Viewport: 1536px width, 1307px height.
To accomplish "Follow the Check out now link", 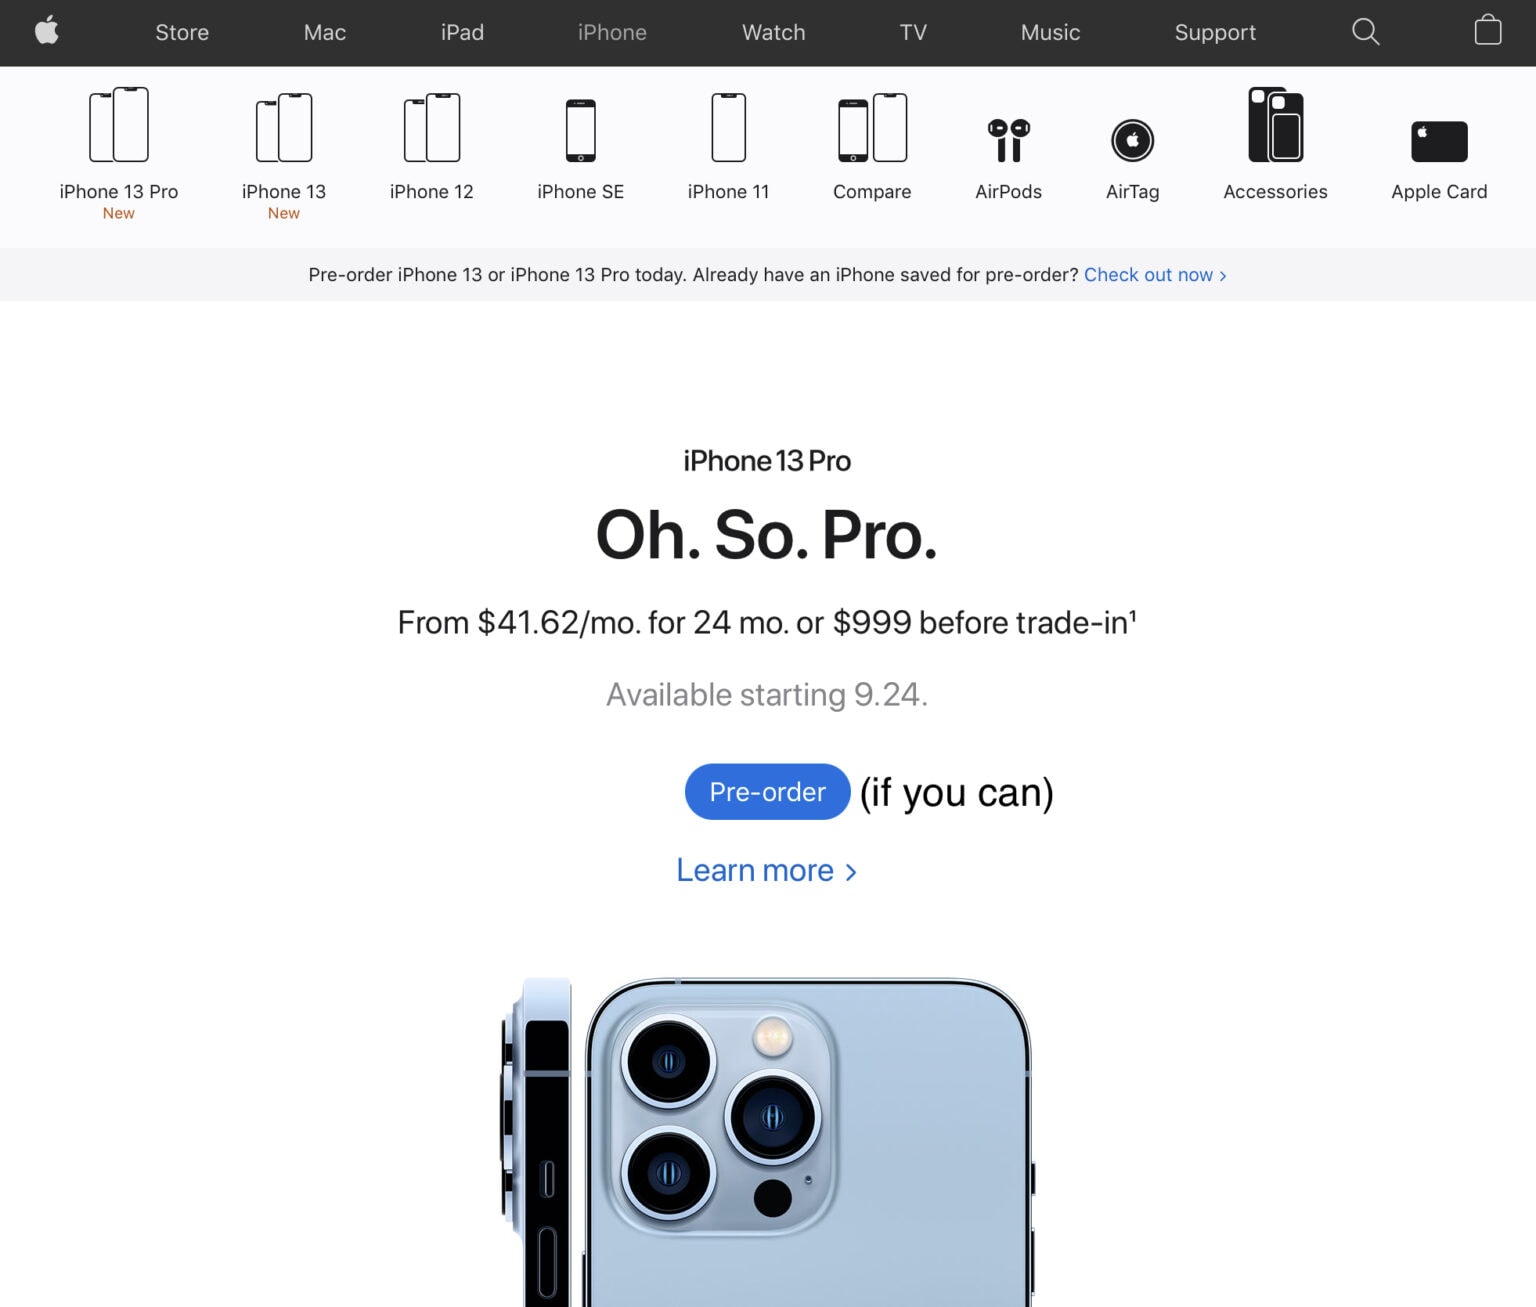I will click(x=1155, y=275).
